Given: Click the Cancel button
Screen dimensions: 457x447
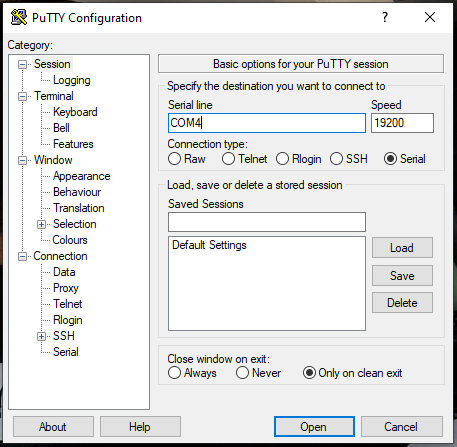Looking at the screenshot, I should click(x=402, y=426).
